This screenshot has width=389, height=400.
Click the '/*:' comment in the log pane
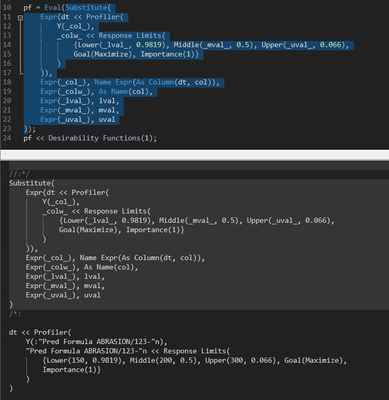(x=15, y=314)
